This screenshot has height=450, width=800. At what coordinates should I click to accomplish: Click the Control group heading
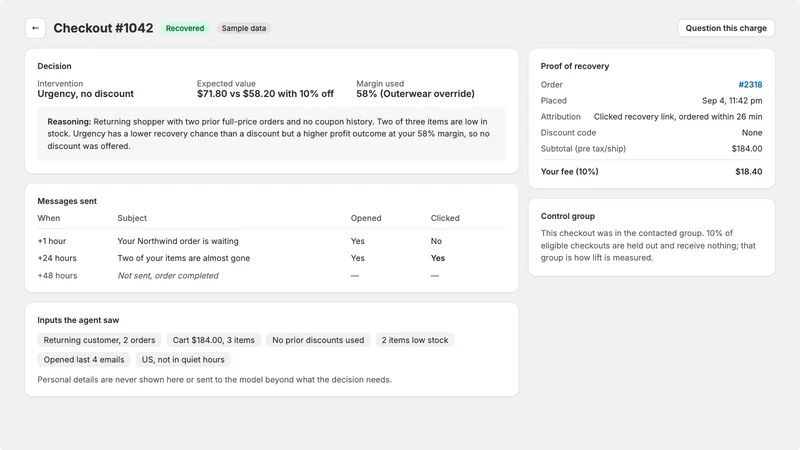coord(567,216)
